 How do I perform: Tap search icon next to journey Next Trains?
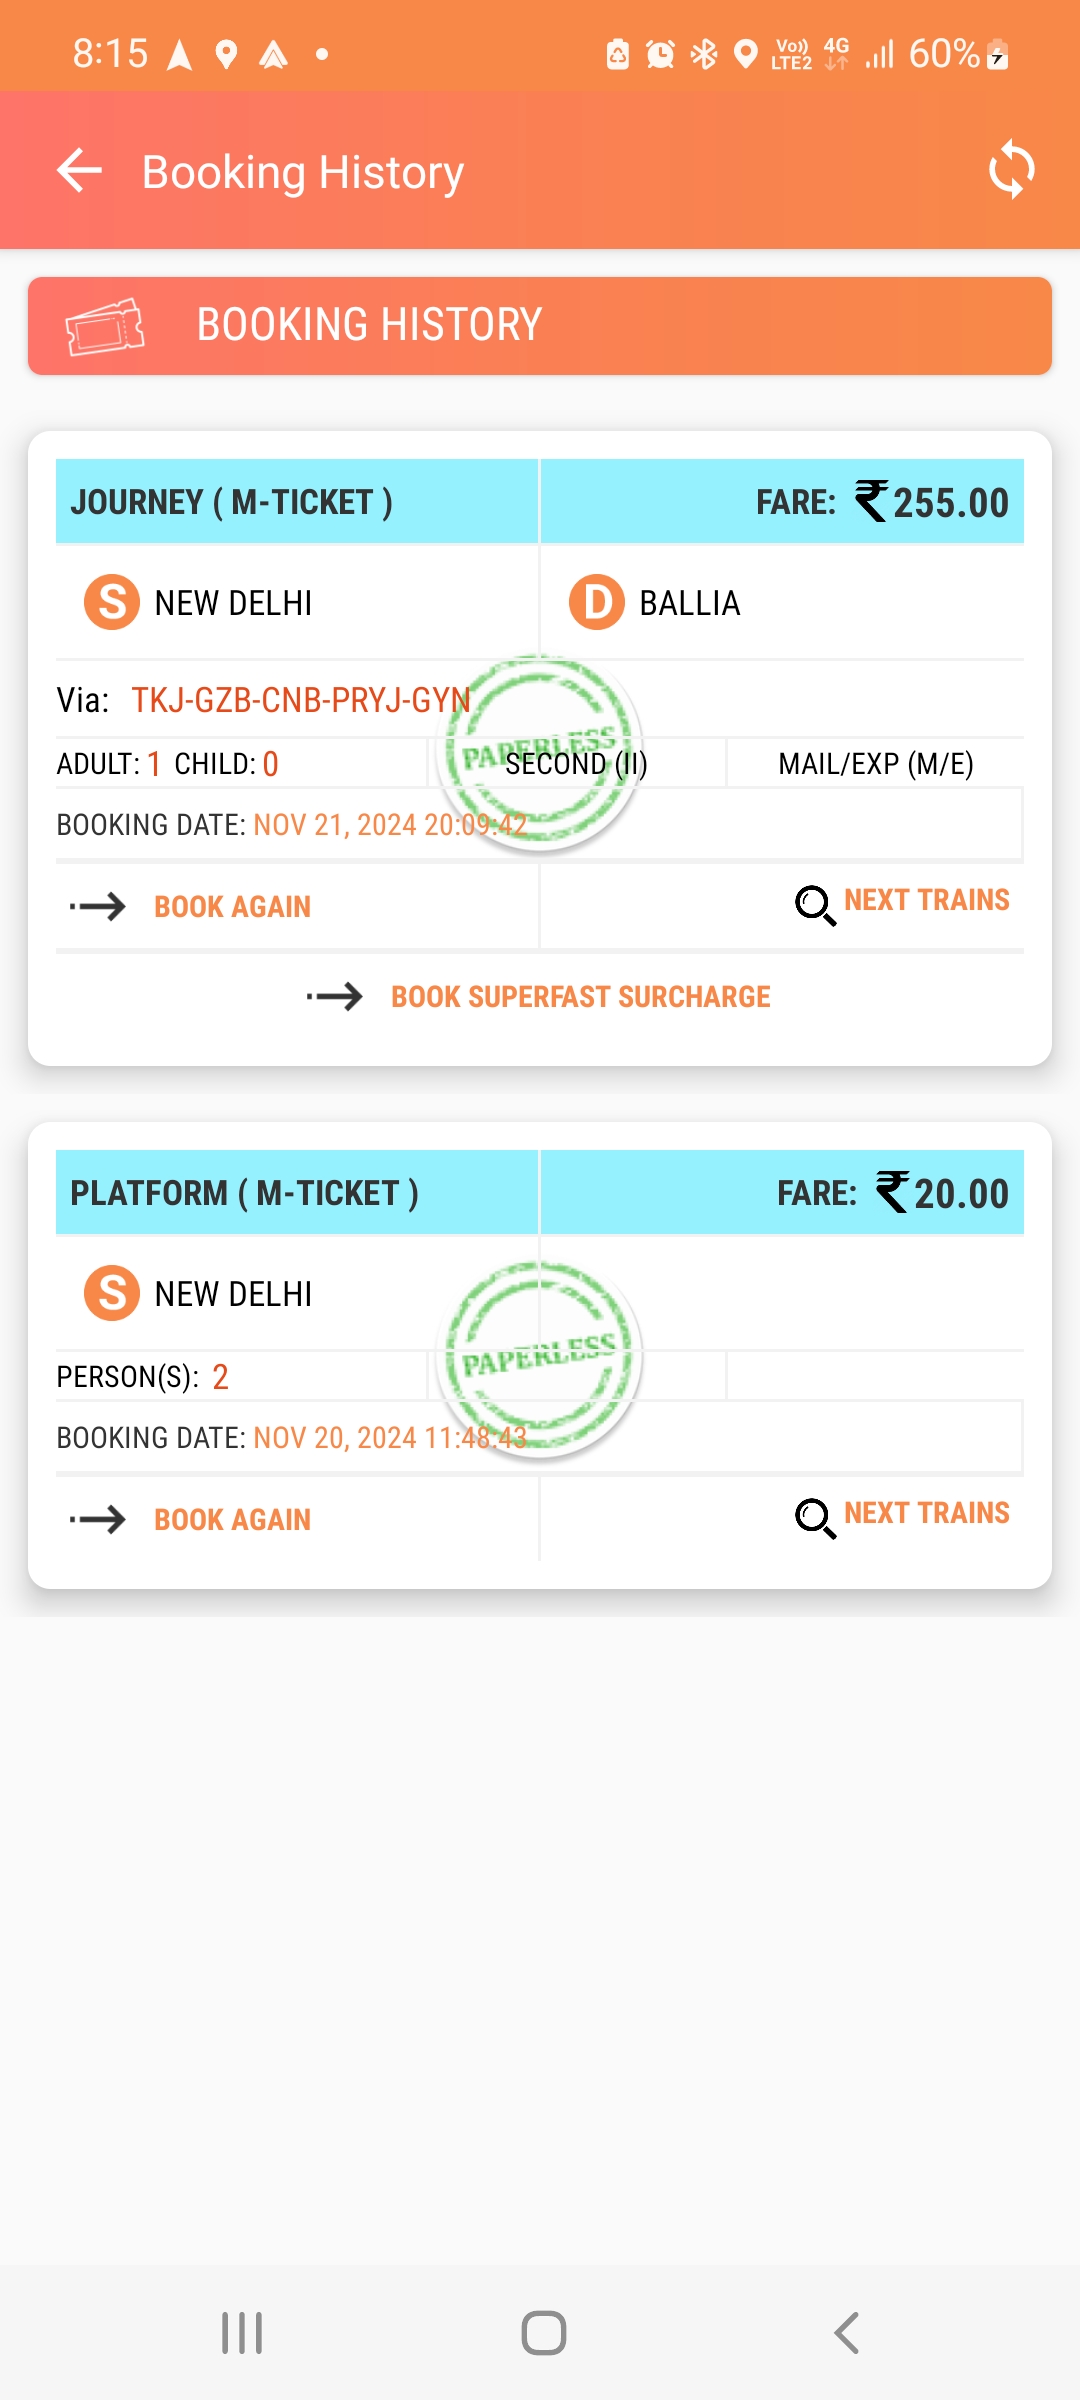coord(815,906)
